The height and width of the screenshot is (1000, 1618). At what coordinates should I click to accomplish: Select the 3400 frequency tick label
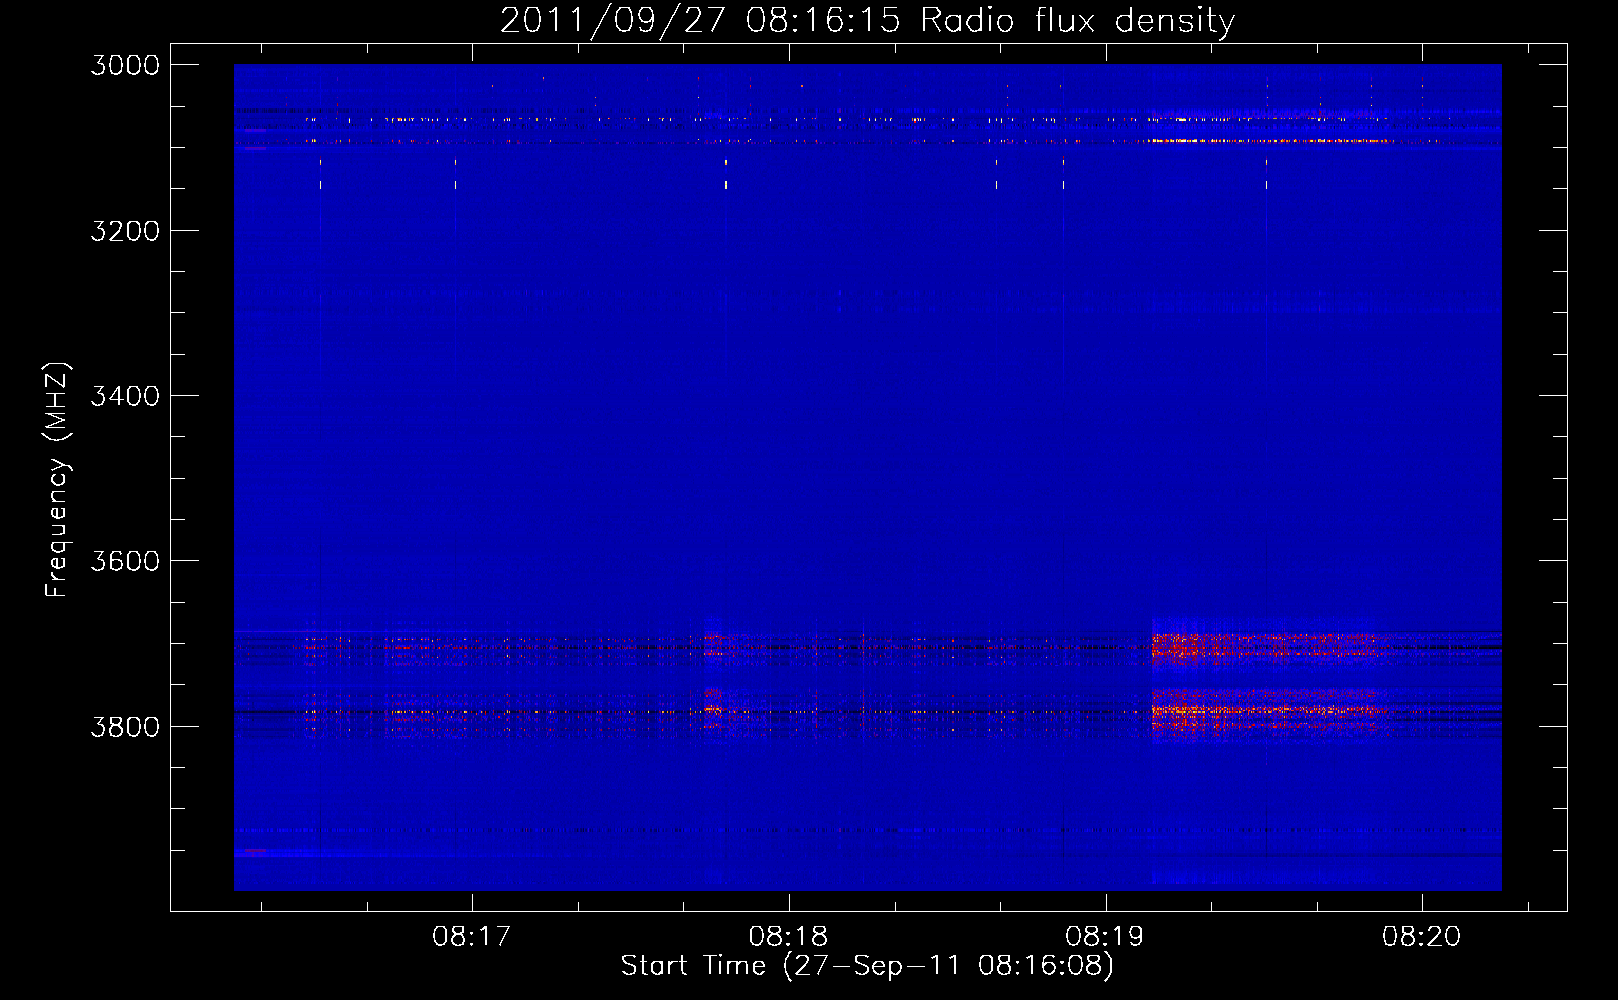(125, 396)
